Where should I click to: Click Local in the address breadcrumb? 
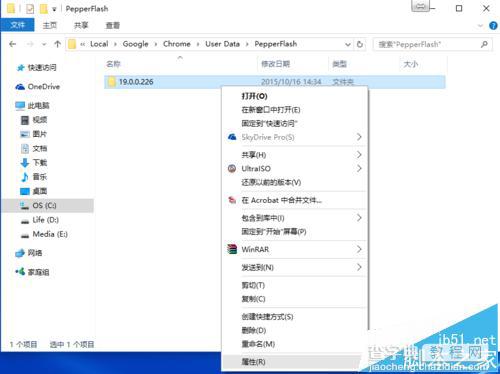pos(99,44)
